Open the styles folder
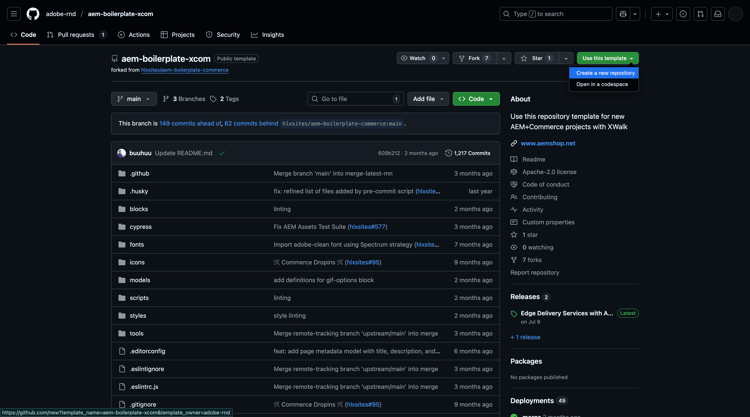Viewport: 750px width, 417px height. coord(138,316)
